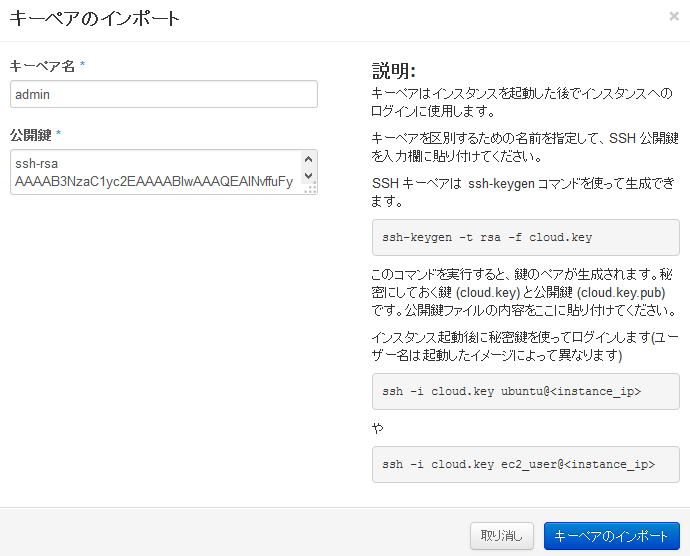Click the AAAAB3NzaC1yc2EAAAABIwAAAQEAlNvffuFy key line
690x556 pixels.
[154, 181]
